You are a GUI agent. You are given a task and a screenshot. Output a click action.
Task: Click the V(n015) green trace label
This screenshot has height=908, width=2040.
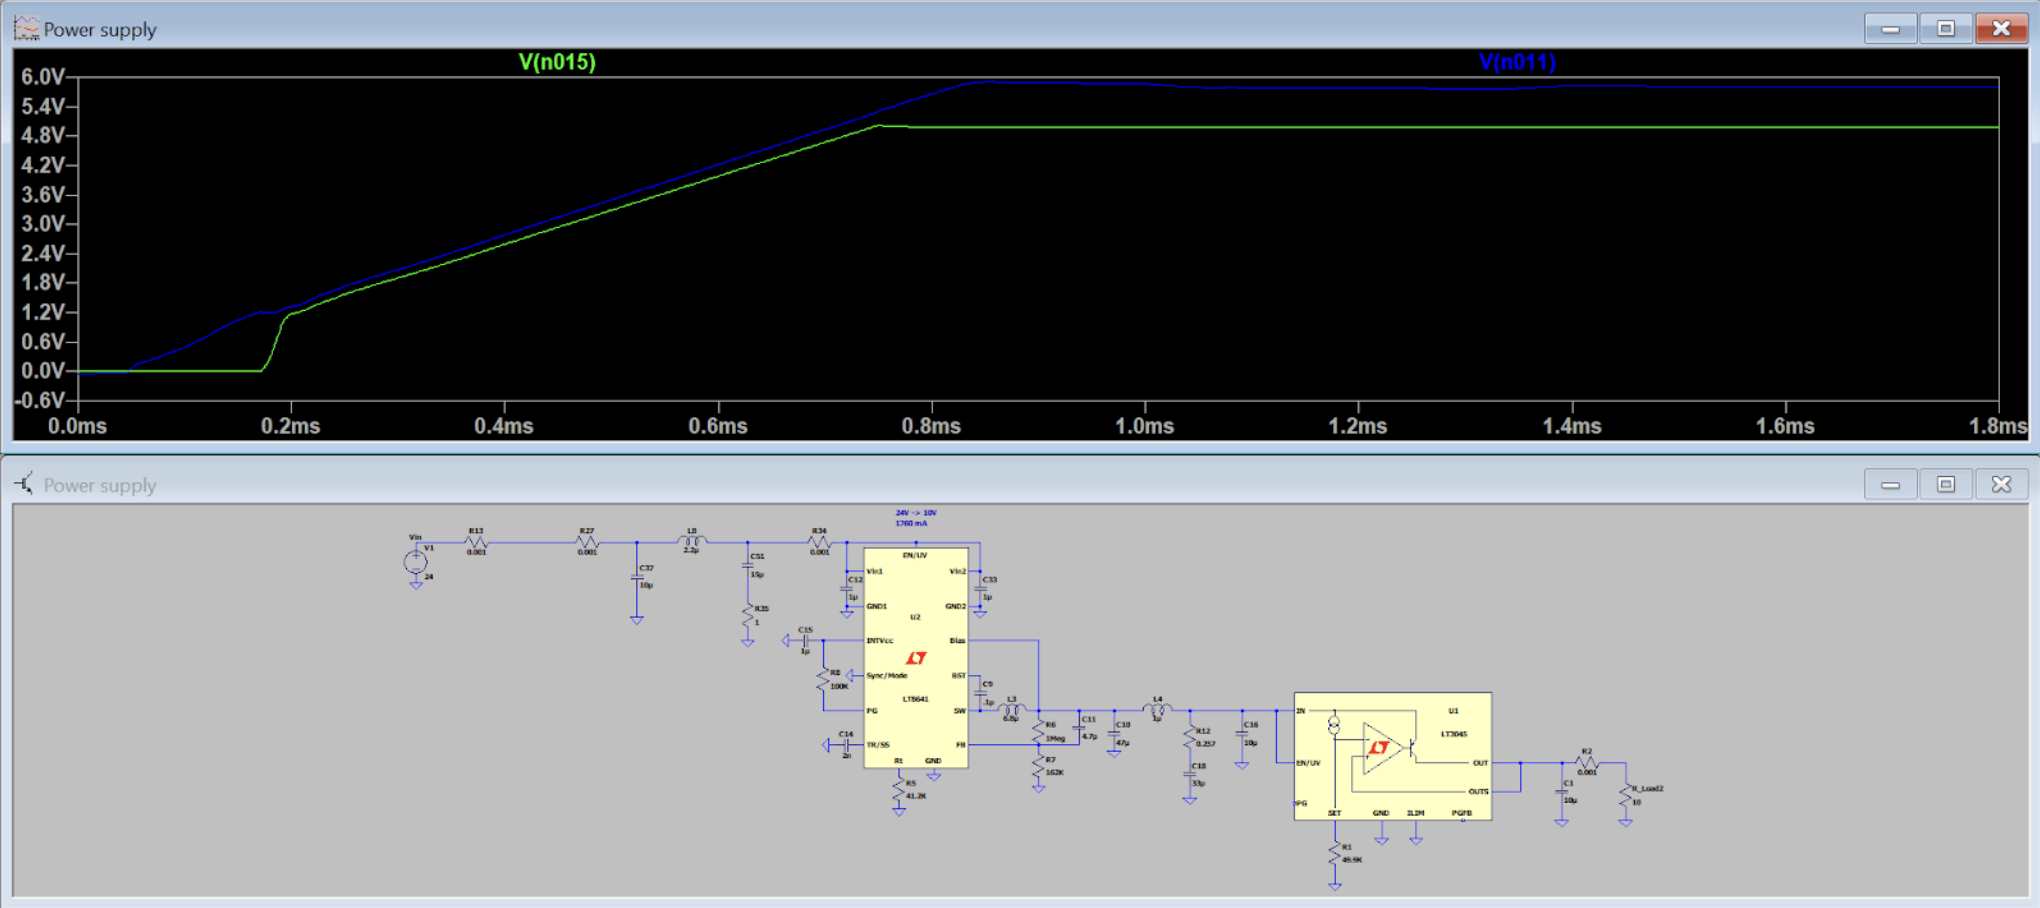(557, 62)
